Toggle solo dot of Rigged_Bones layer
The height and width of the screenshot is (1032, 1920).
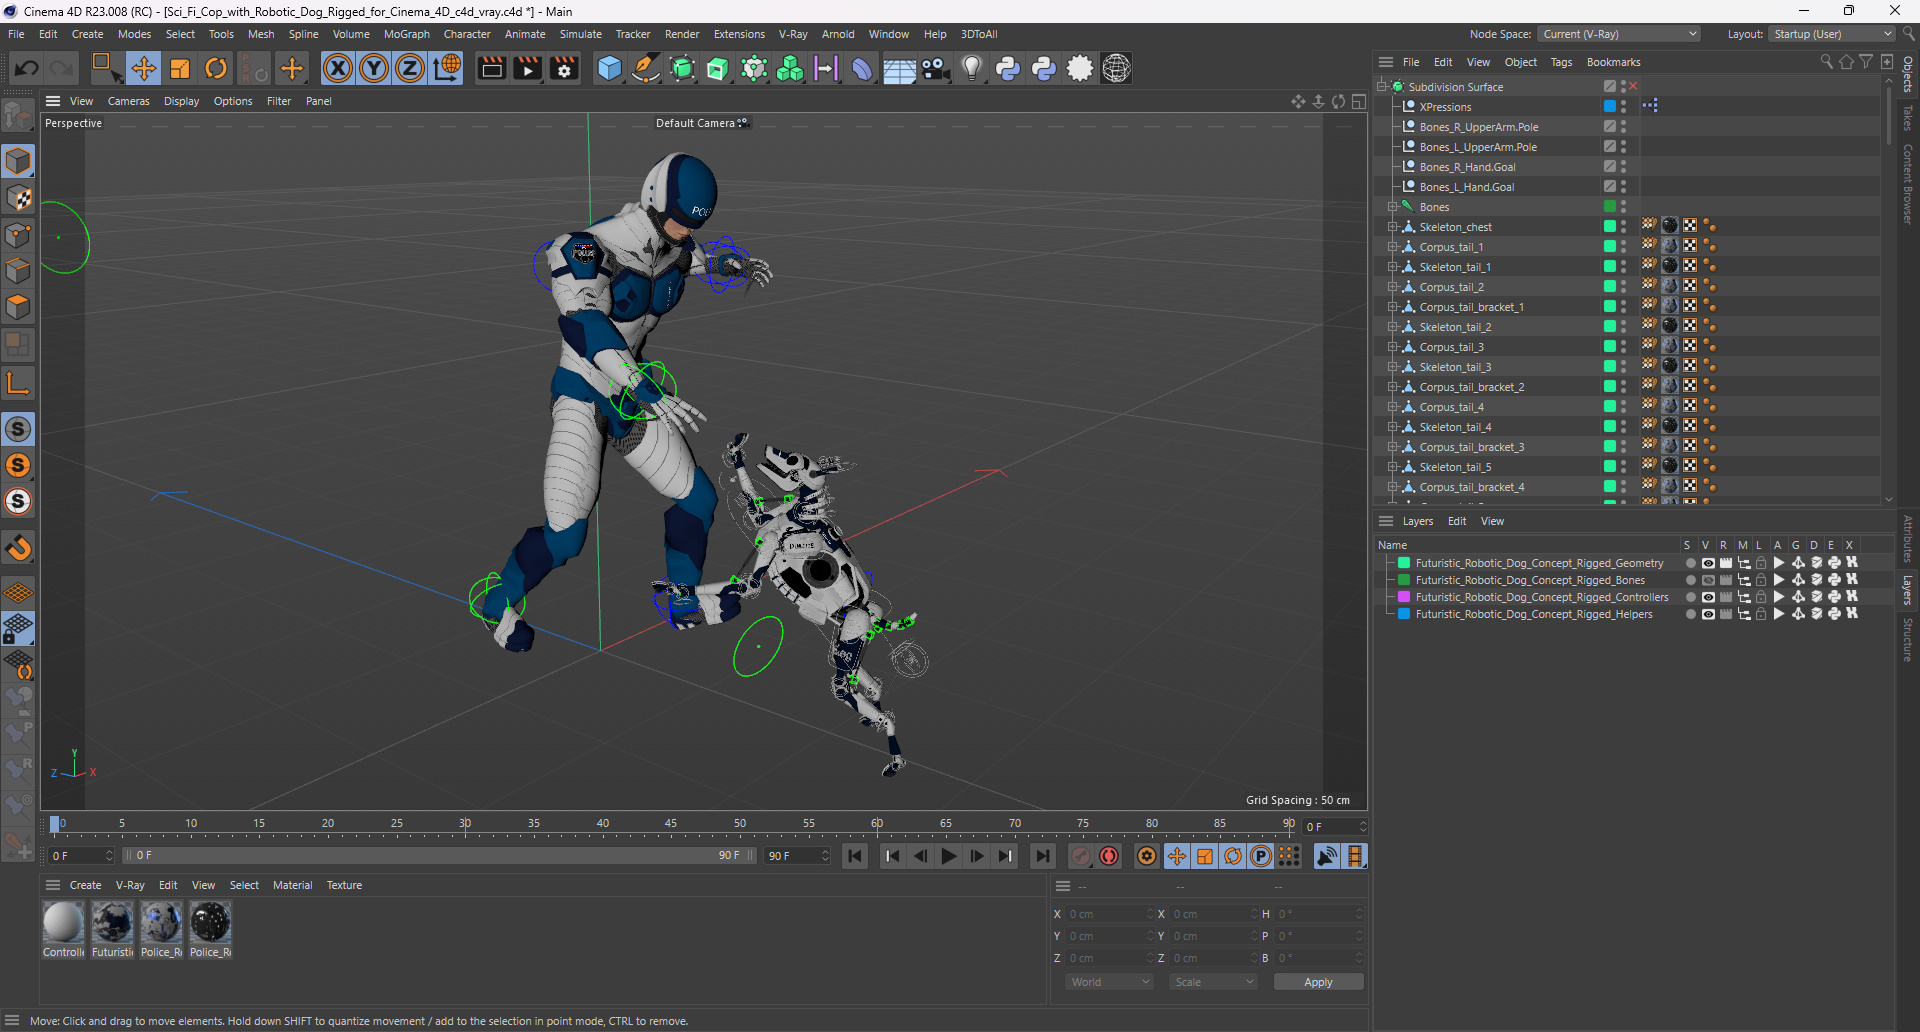1690,580
